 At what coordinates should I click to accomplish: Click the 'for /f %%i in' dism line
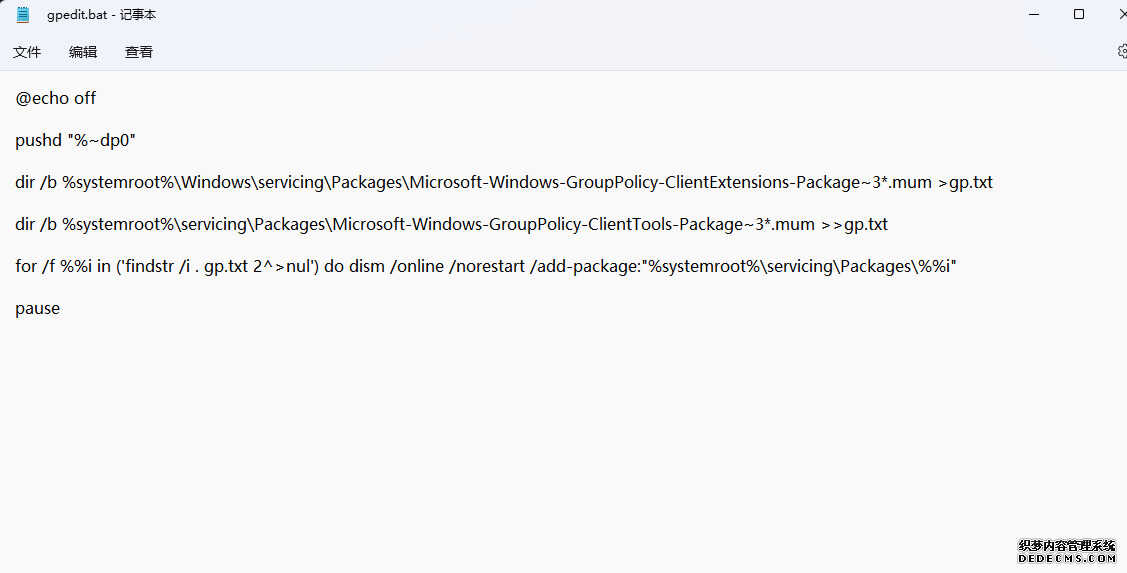click(x=486, y=267)
